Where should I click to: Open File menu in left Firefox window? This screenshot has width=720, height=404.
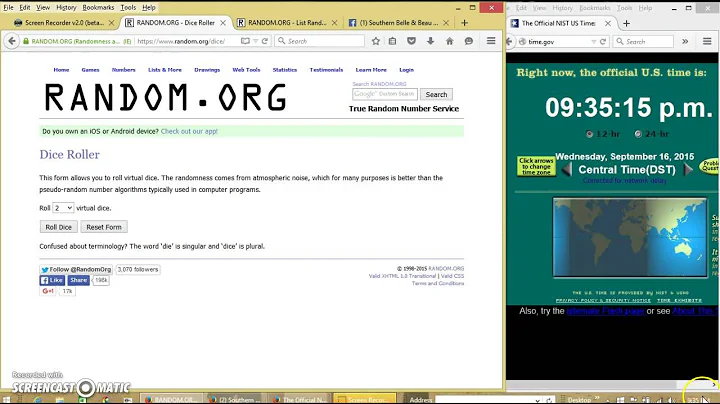[x=8, y=7]
